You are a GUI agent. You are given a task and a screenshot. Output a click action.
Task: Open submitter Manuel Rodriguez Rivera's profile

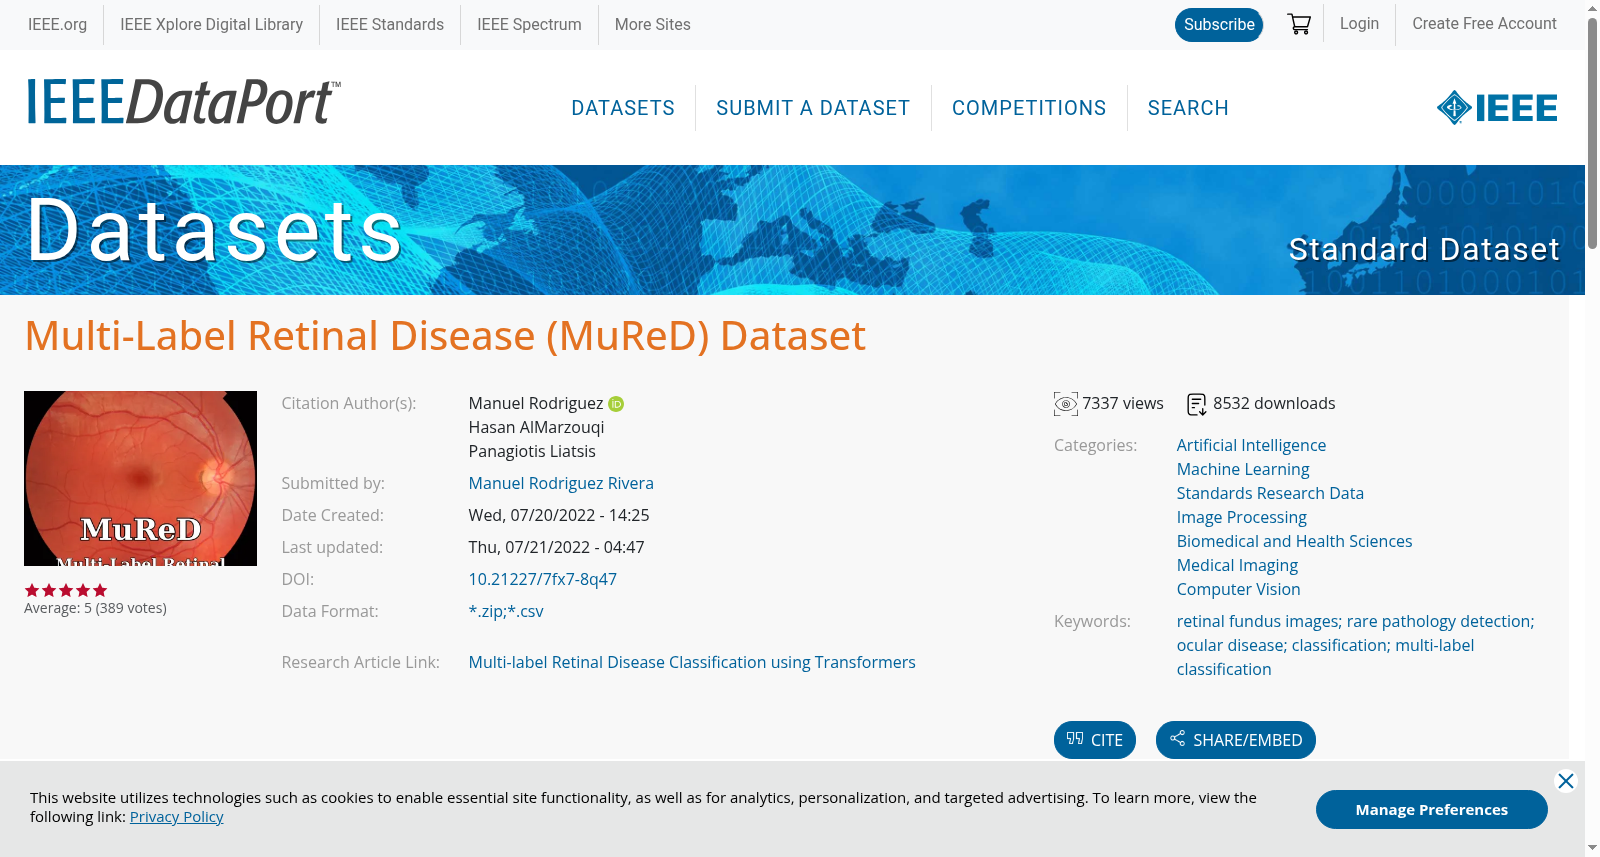(x=561, y=483)
